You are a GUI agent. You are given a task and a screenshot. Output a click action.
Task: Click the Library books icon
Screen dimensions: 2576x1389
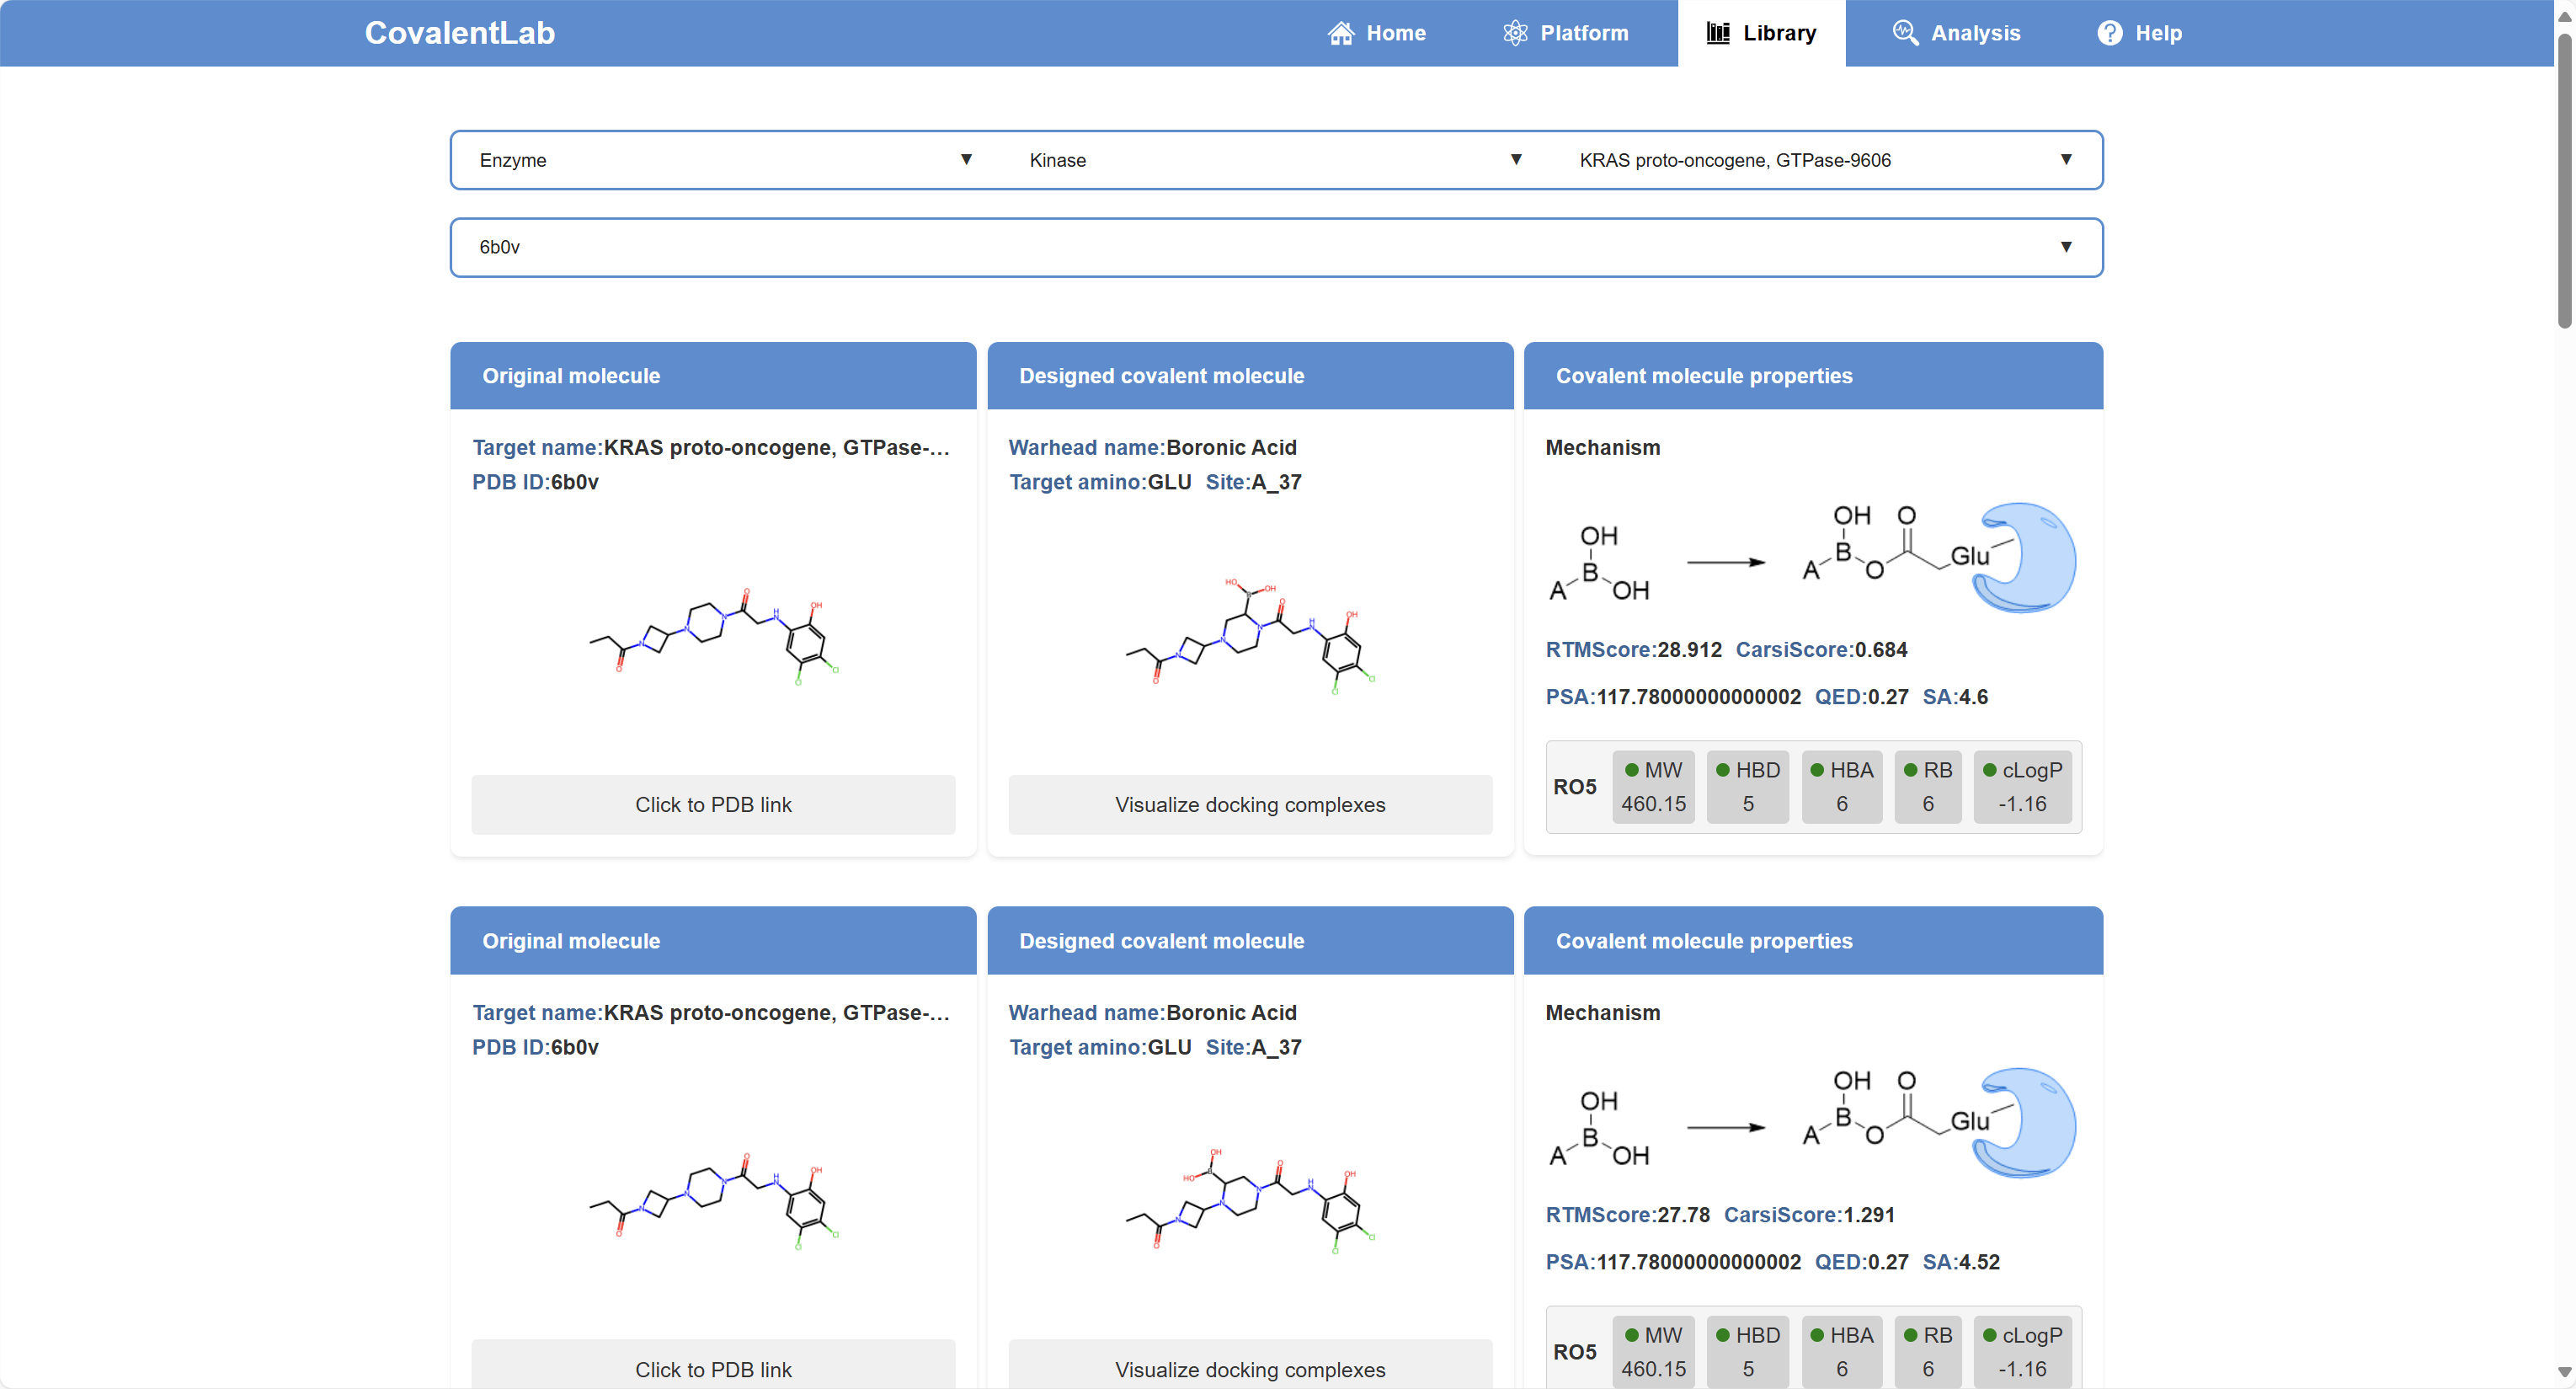[1717, 33]
